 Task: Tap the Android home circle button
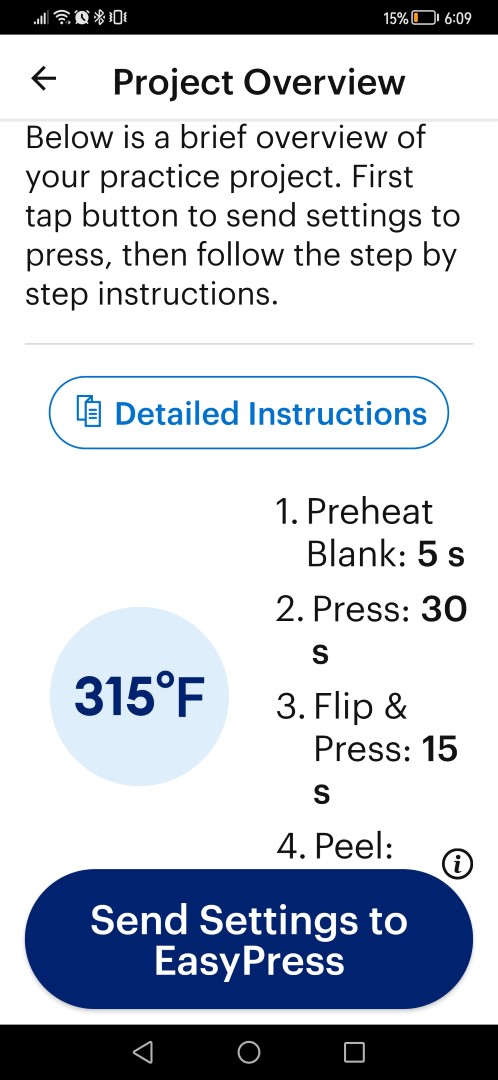click(249, 1052)
